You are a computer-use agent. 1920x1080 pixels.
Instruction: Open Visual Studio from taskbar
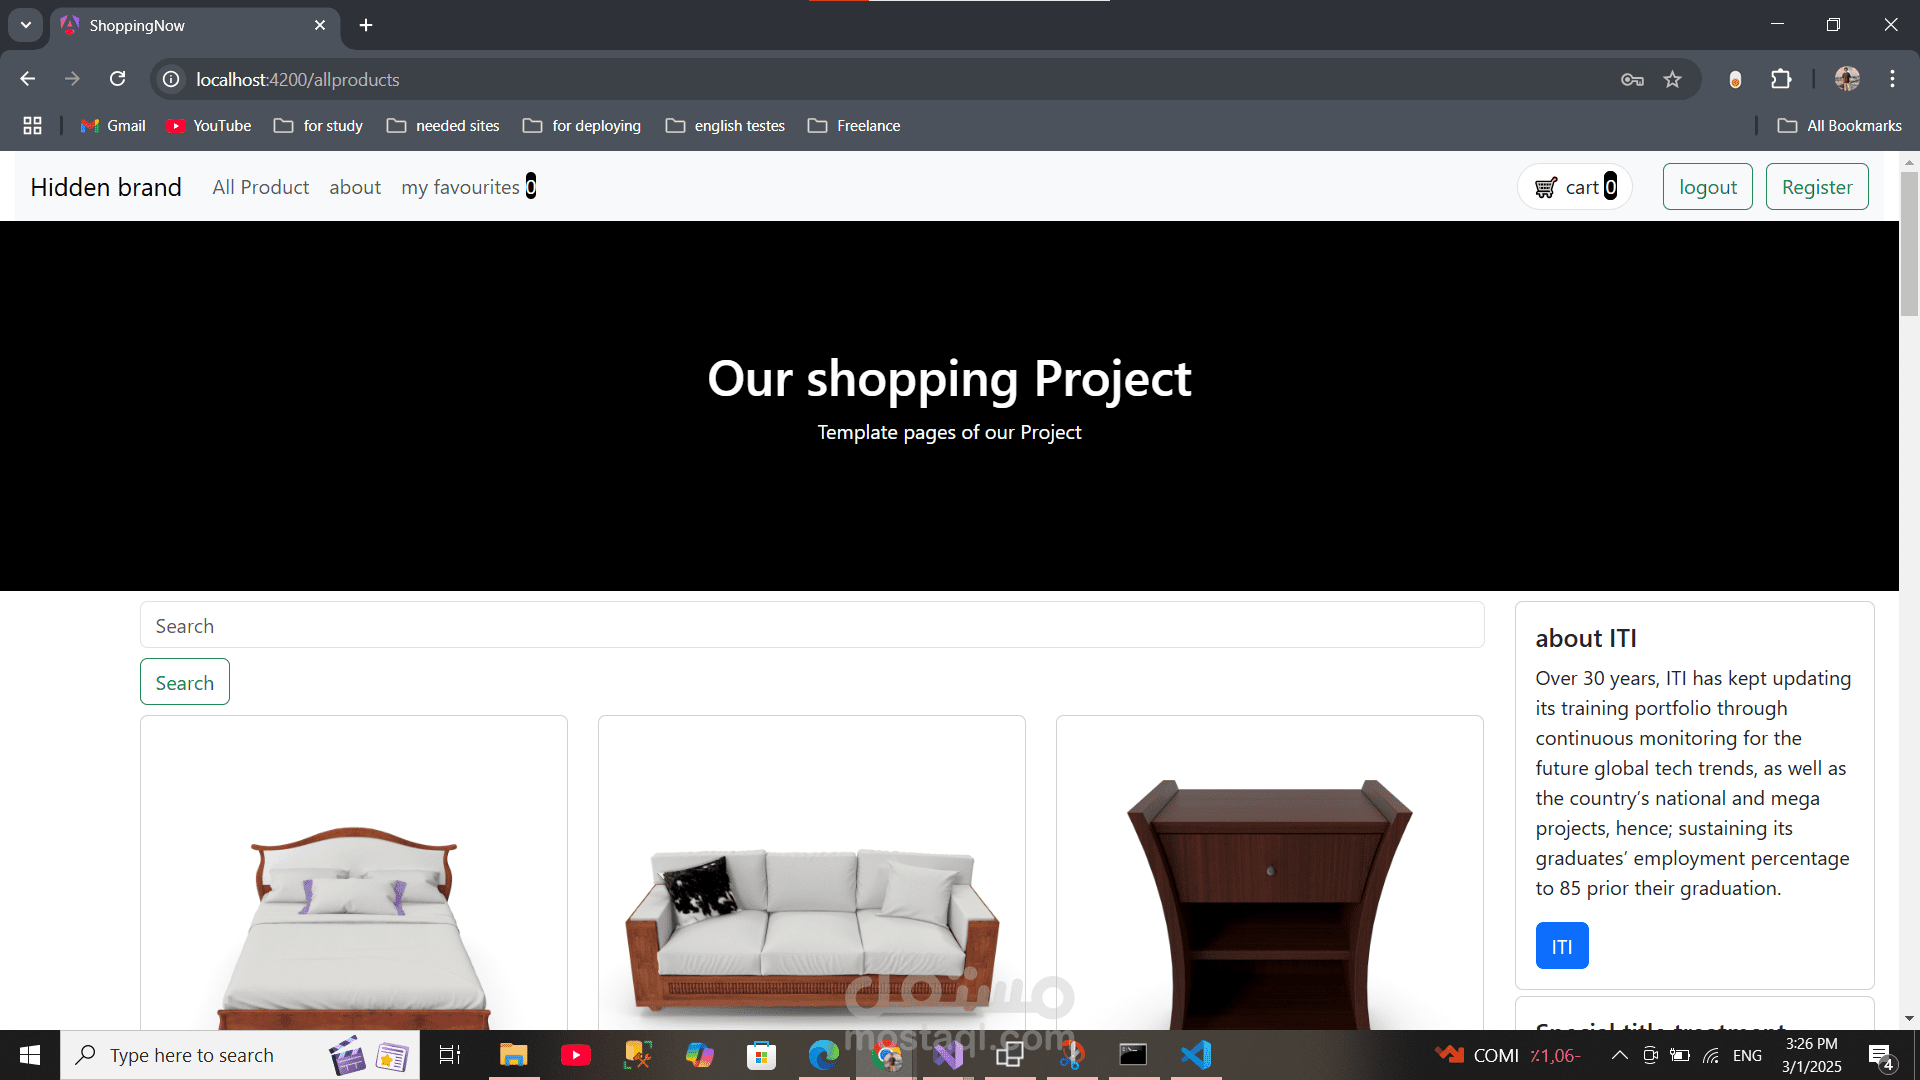pos(948,1055)
